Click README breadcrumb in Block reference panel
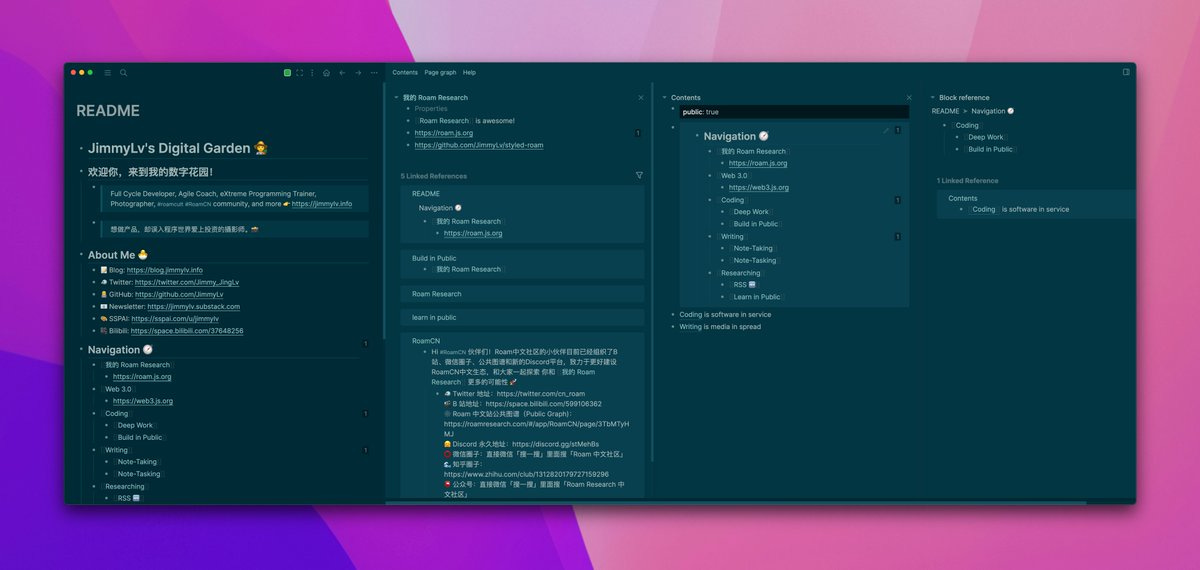 [x=945, y=111]
